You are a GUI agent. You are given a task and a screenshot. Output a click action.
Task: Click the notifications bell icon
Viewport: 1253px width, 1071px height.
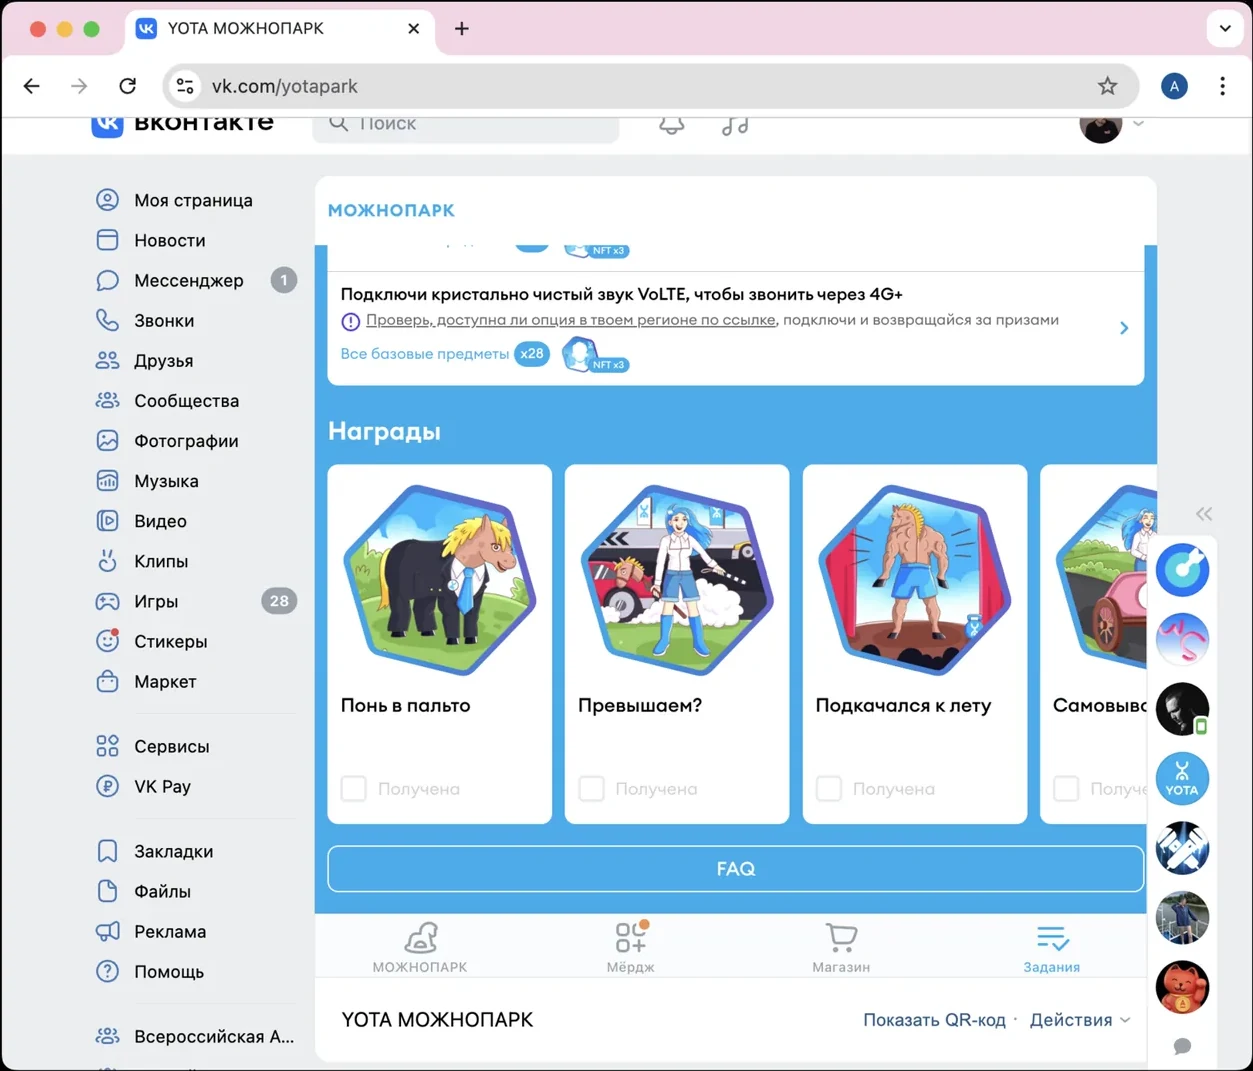(671, 124)
